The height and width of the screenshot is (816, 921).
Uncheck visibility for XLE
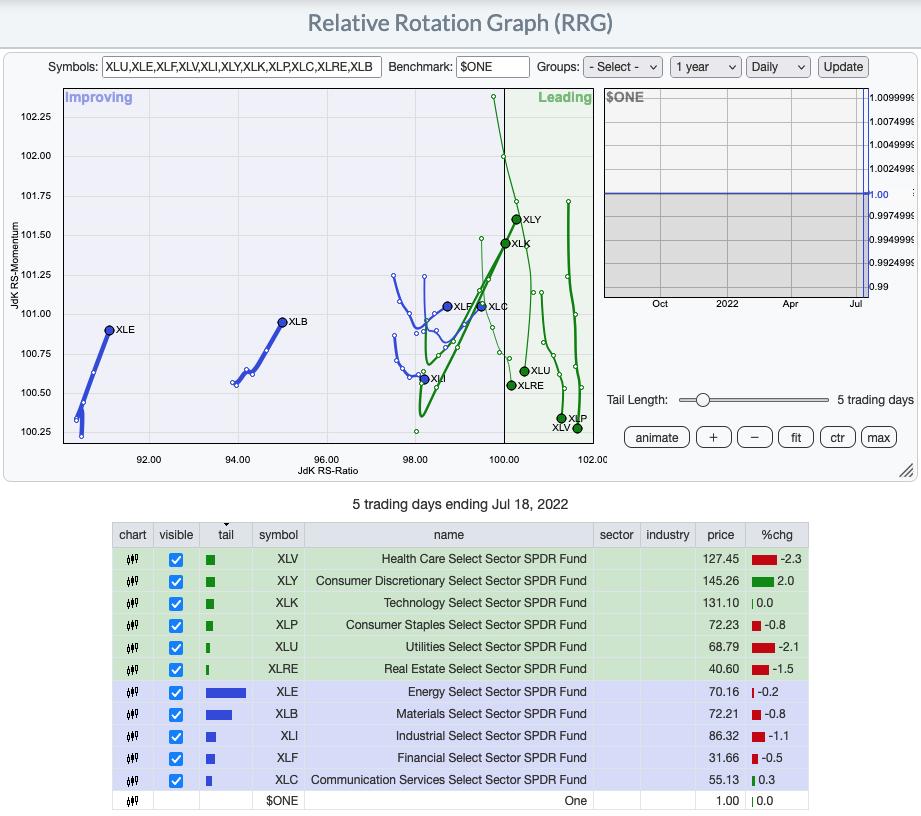tap(176, 693)
